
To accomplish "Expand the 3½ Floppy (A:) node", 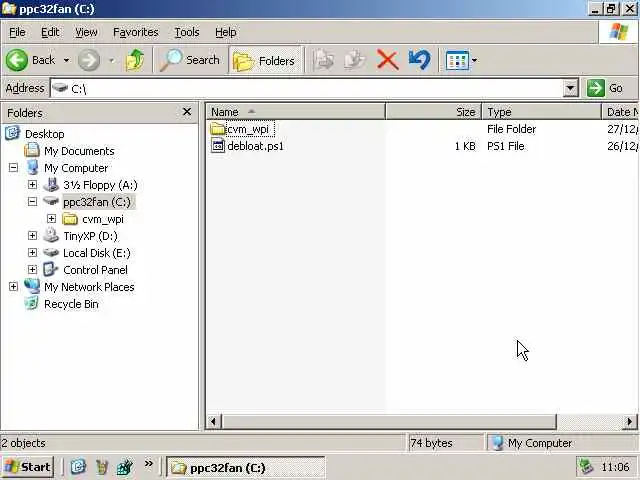I will (32, 185).
